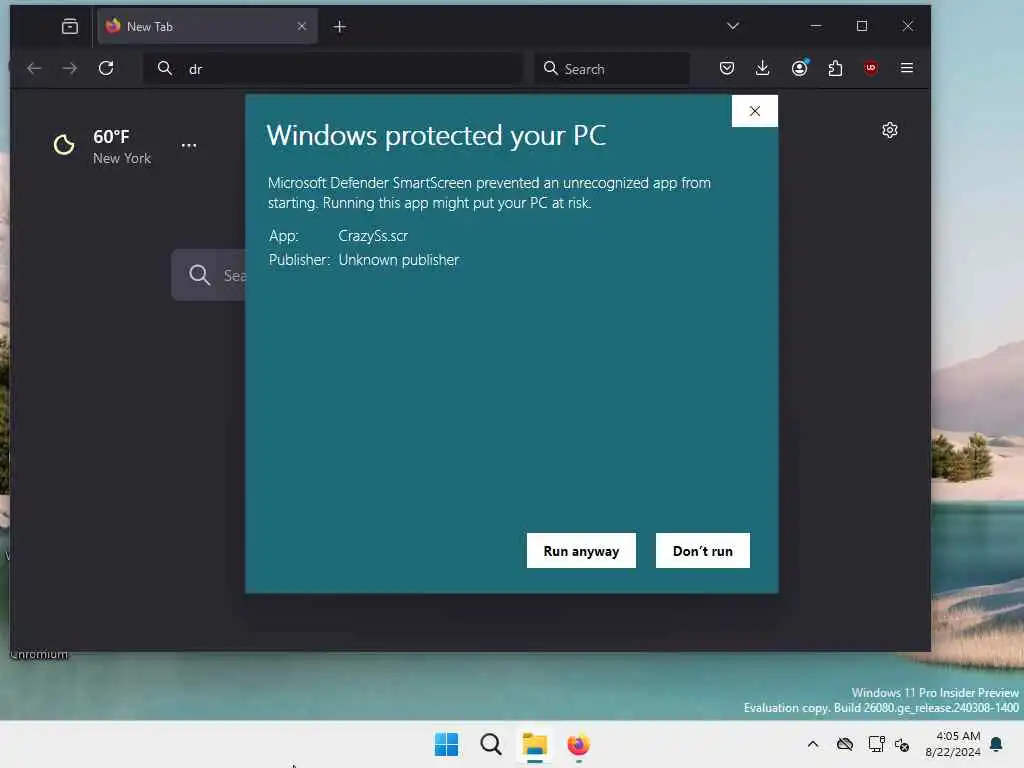Screen dimensions: 1024x768
Task: Show hidden system tray icons
Action: tap(812, 744)
